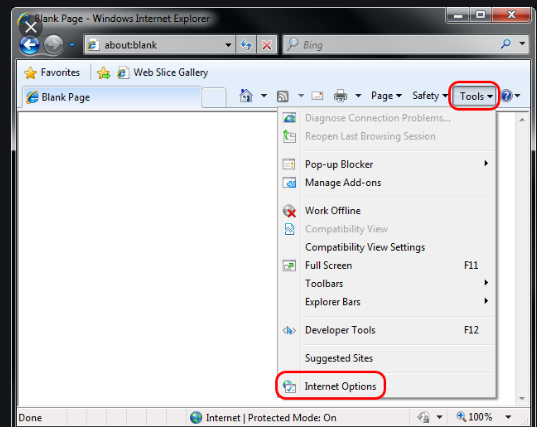Close the Internet Explorer window

click(x=511, y=15)
